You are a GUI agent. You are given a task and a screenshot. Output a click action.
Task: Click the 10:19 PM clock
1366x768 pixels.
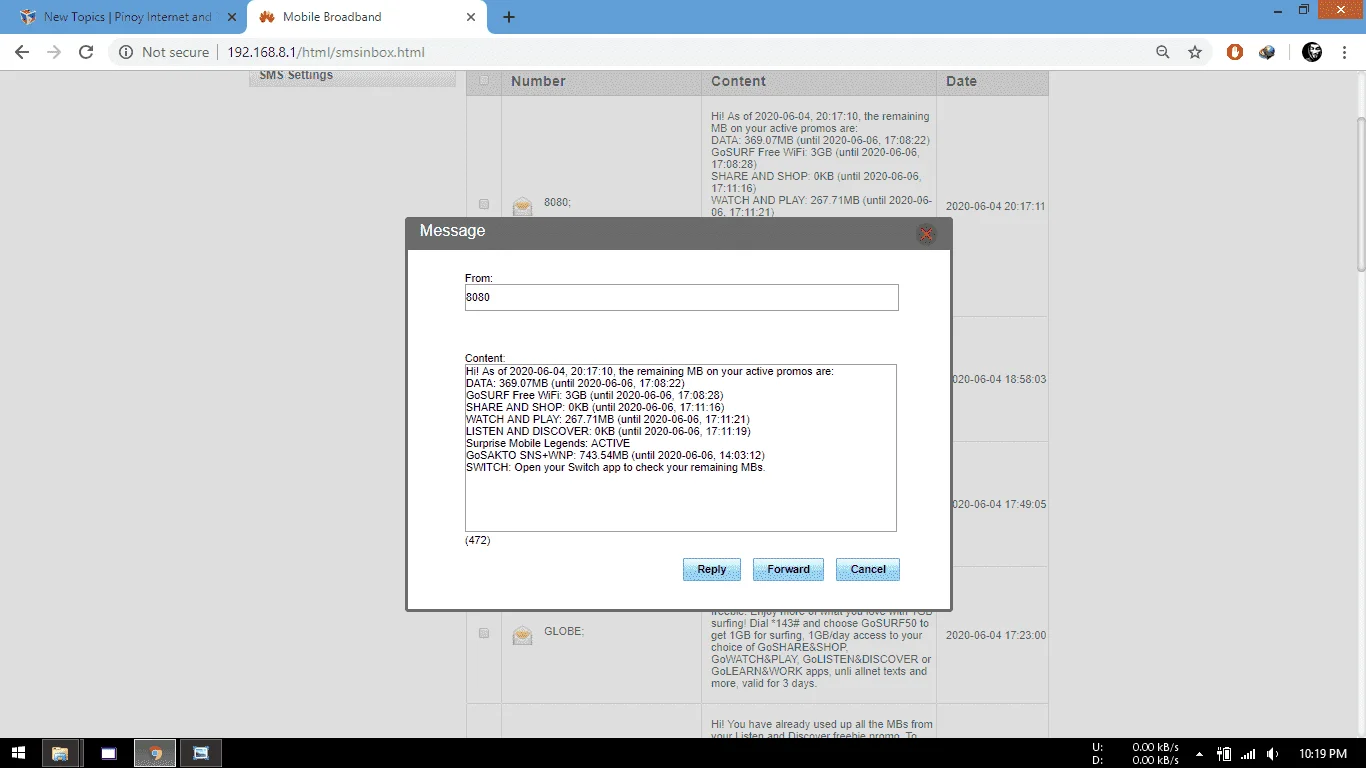1321,753
